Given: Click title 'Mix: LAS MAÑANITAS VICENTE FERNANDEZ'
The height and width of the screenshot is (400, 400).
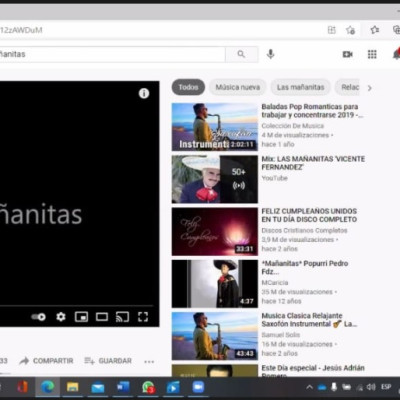Looking at the screenshot, I should [x=313, y=163].
